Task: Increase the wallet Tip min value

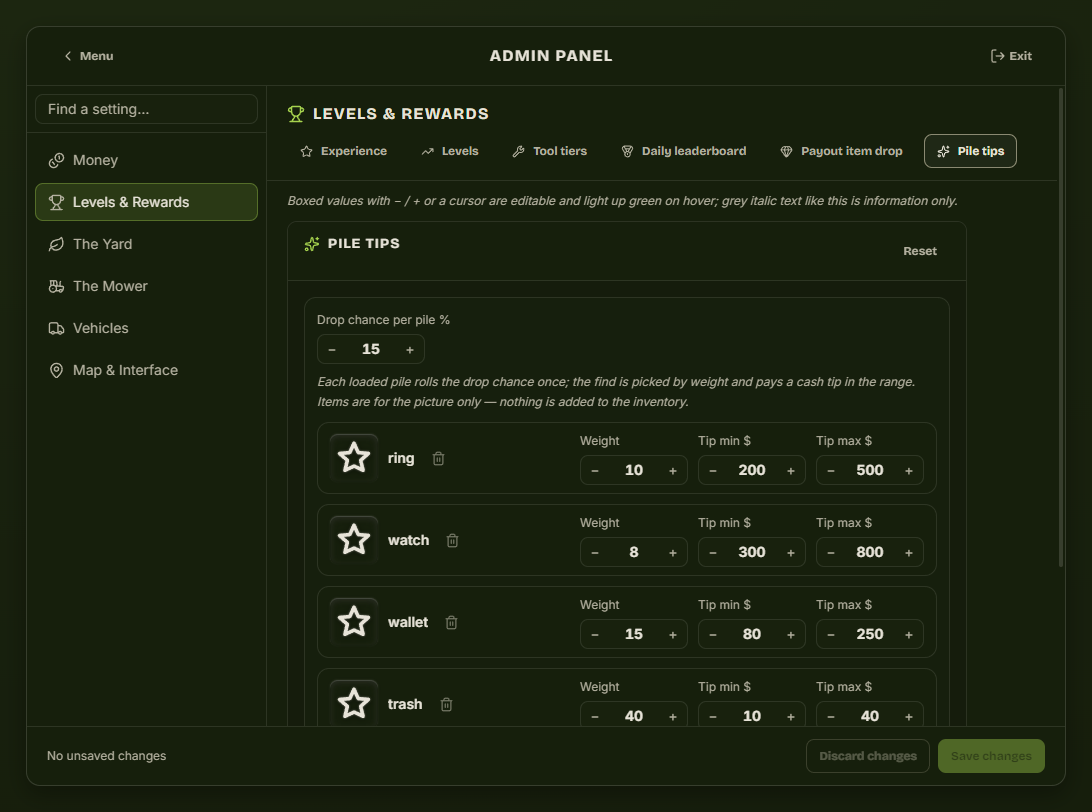Action: 791,635
